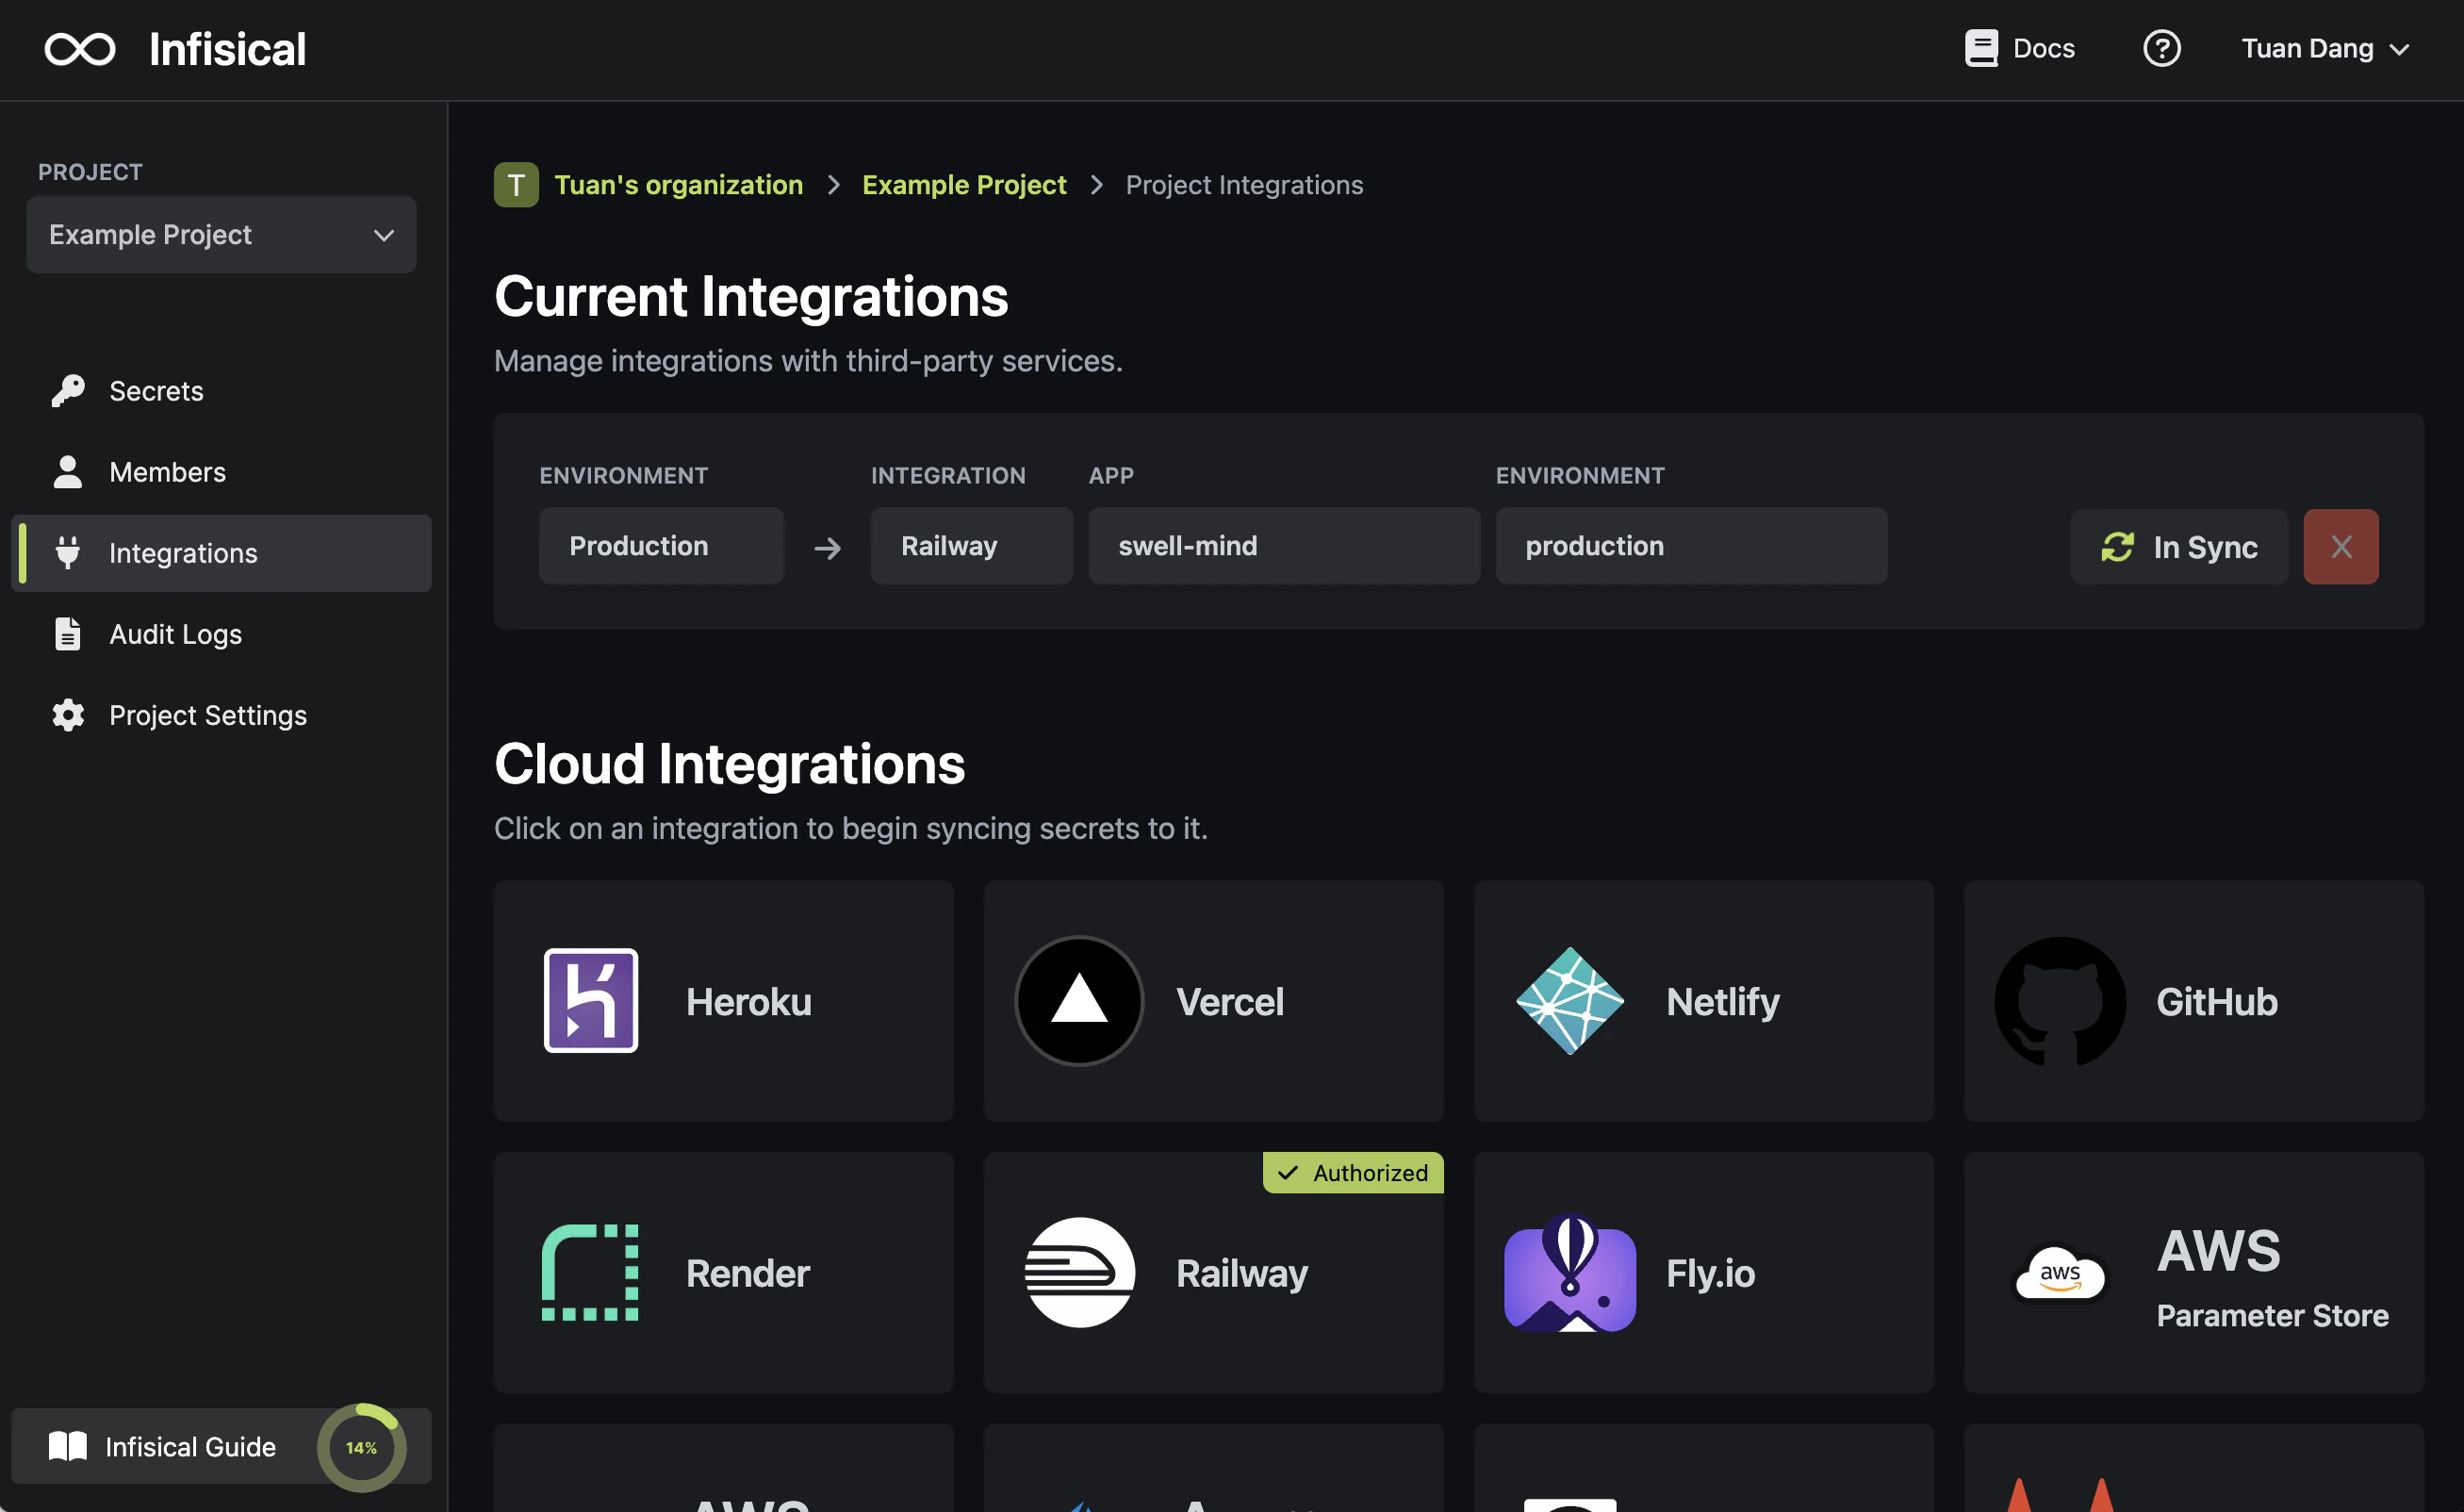Click the Cloud Integrations heading

[x=729, y=765]
